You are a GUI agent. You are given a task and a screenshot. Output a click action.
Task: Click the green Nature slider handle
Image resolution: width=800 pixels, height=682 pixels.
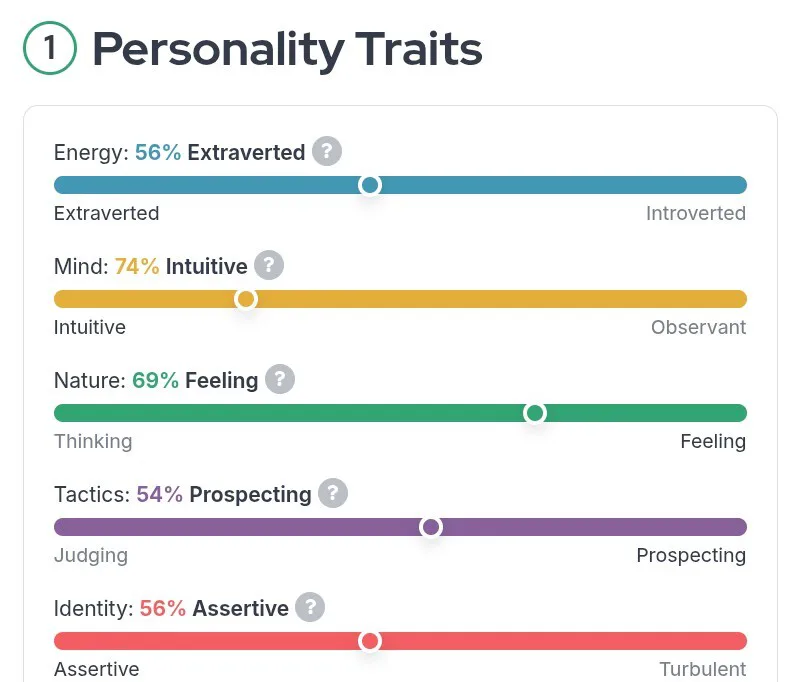(535, 413)
